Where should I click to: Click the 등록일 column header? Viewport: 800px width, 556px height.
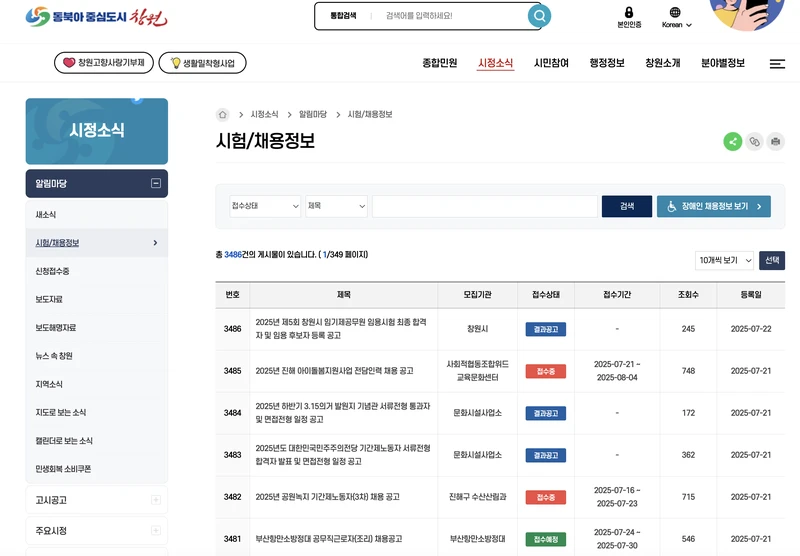click(751, 295)
